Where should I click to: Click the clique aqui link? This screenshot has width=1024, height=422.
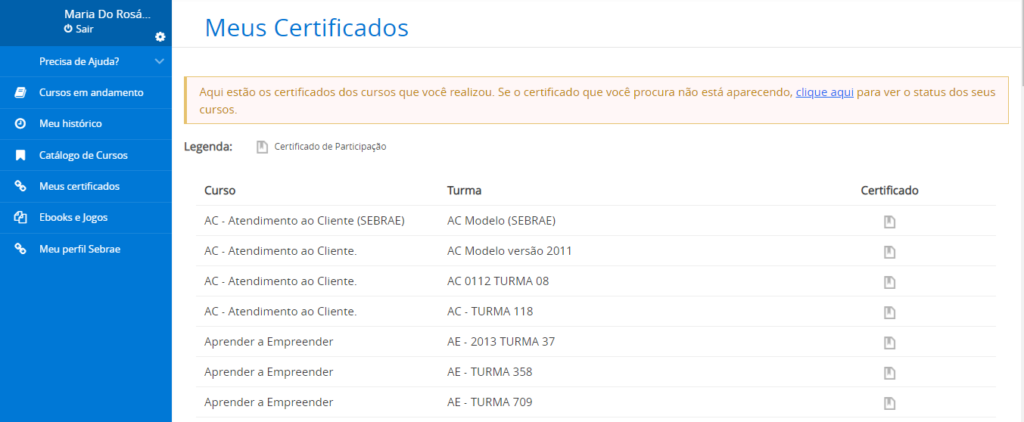coord(824,93)
